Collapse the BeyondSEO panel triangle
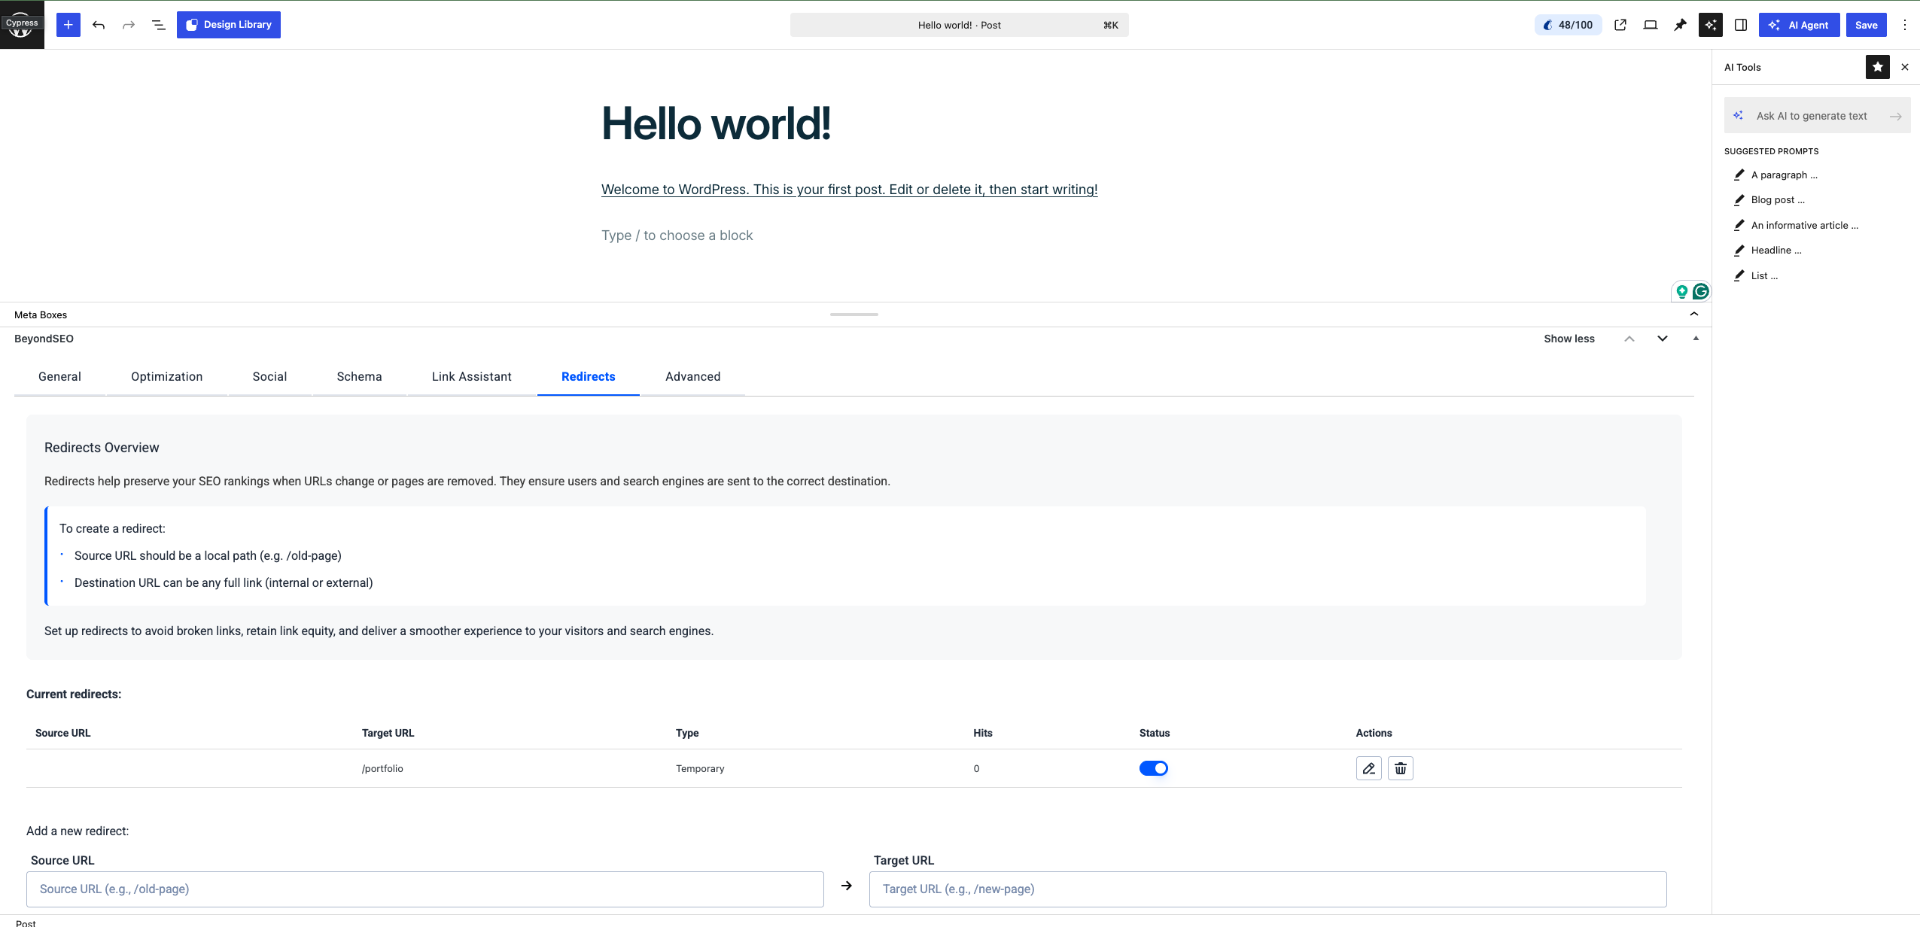The width and height of the screenshot is (1920, 927). 1695,339
